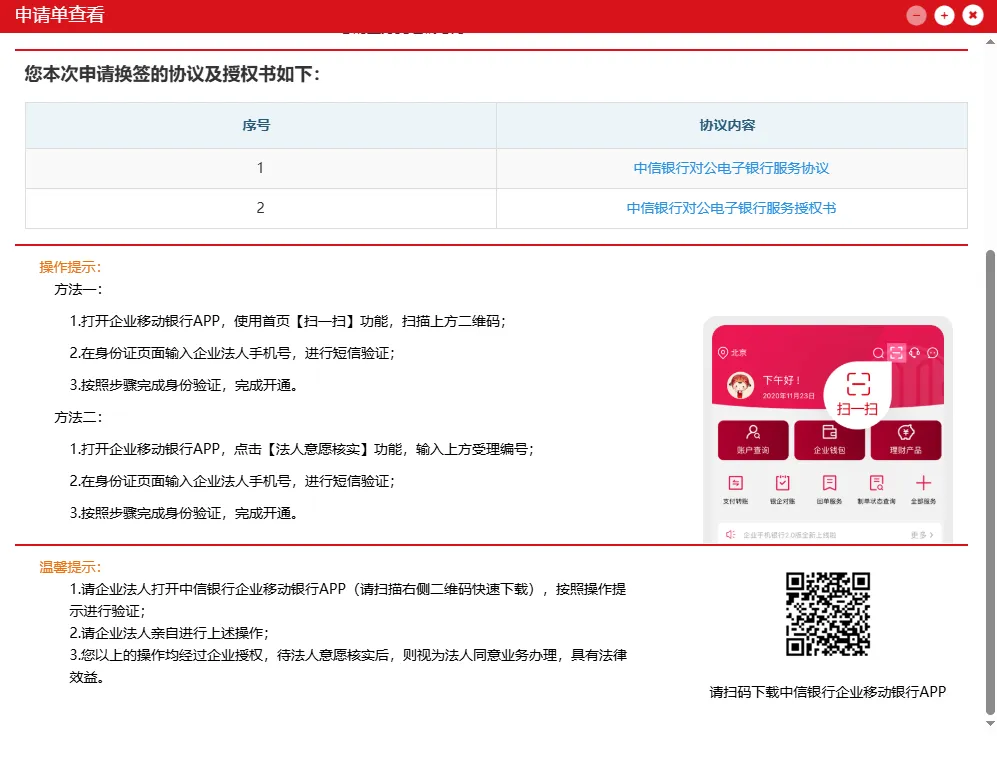Click the 方法二: label
This screenshot has width=997, height=757.
click(78, 418)
